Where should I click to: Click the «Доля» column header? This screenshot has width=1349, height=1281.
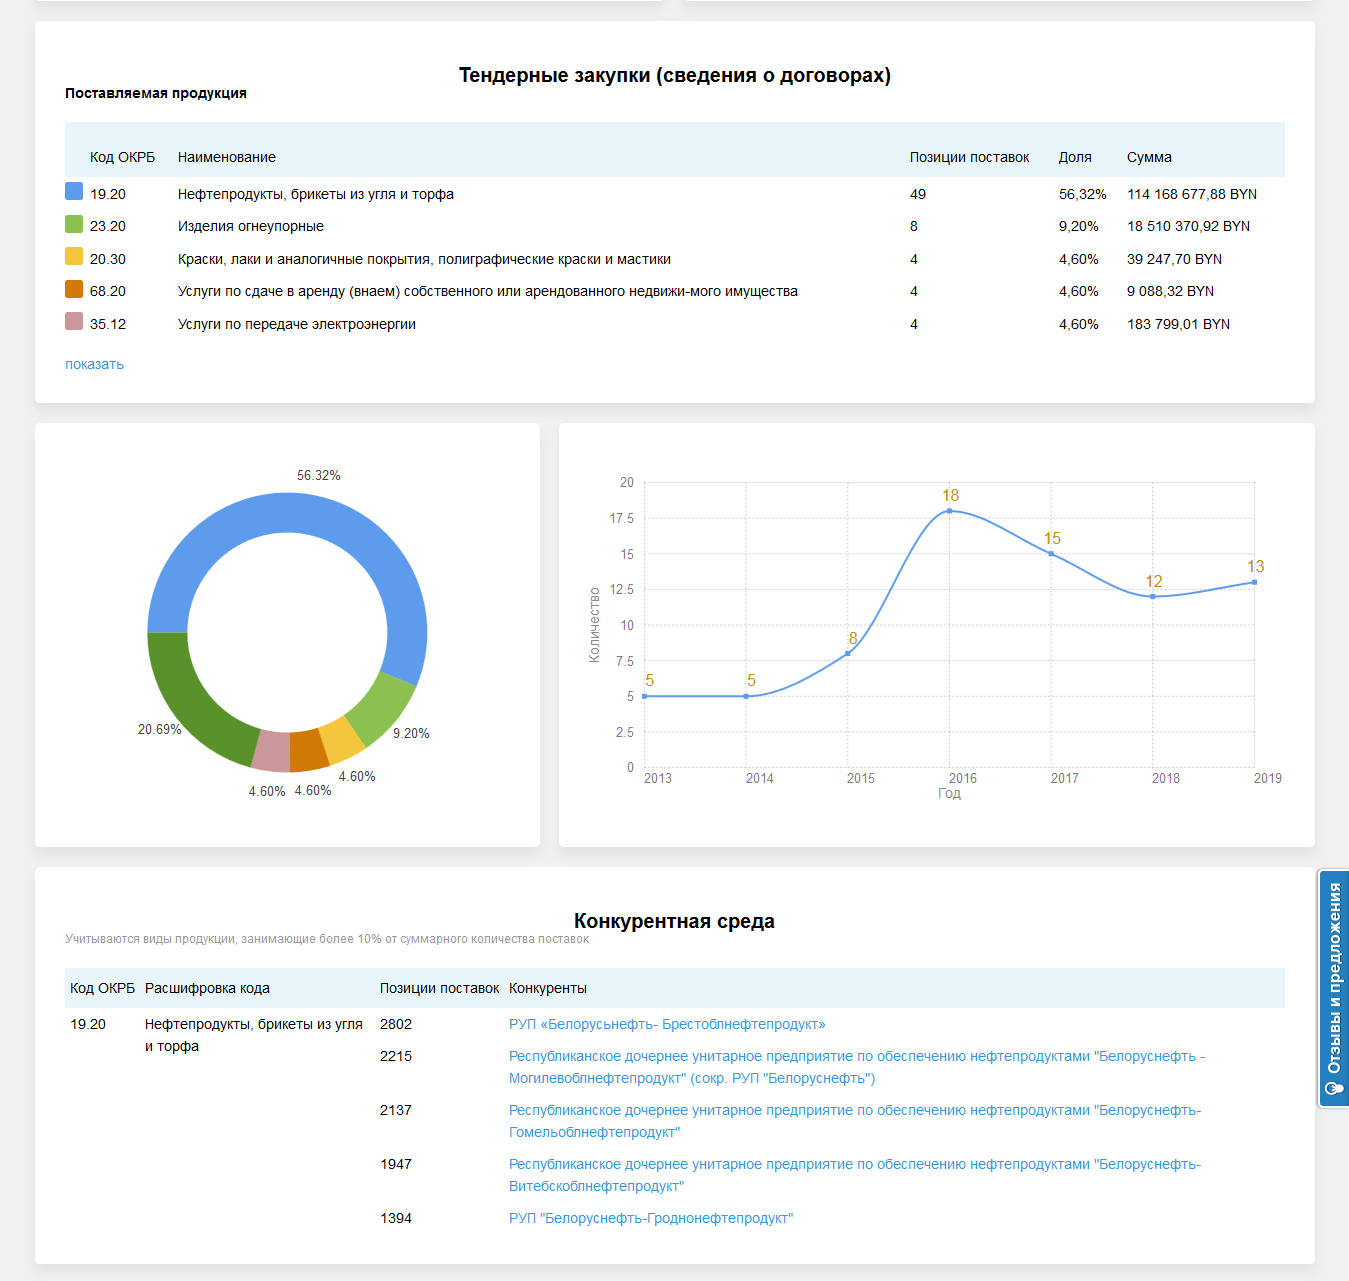click(1075, 157)
